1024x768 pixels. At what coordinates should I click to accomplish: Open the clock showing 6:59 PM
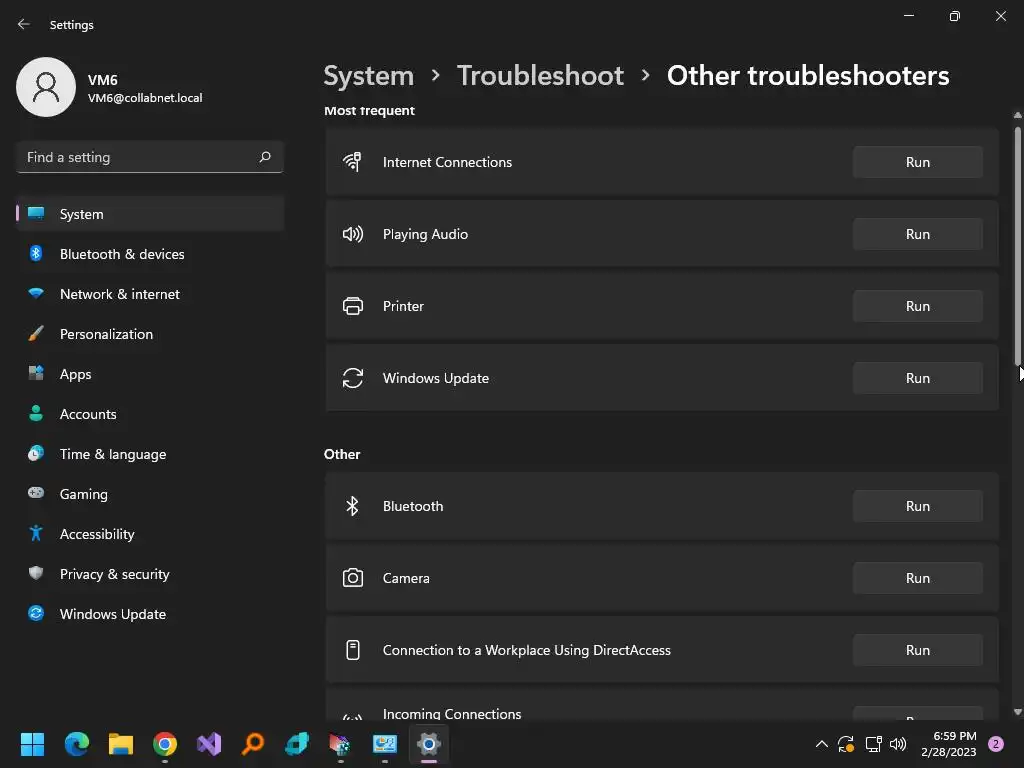click(x=948, y=744)
